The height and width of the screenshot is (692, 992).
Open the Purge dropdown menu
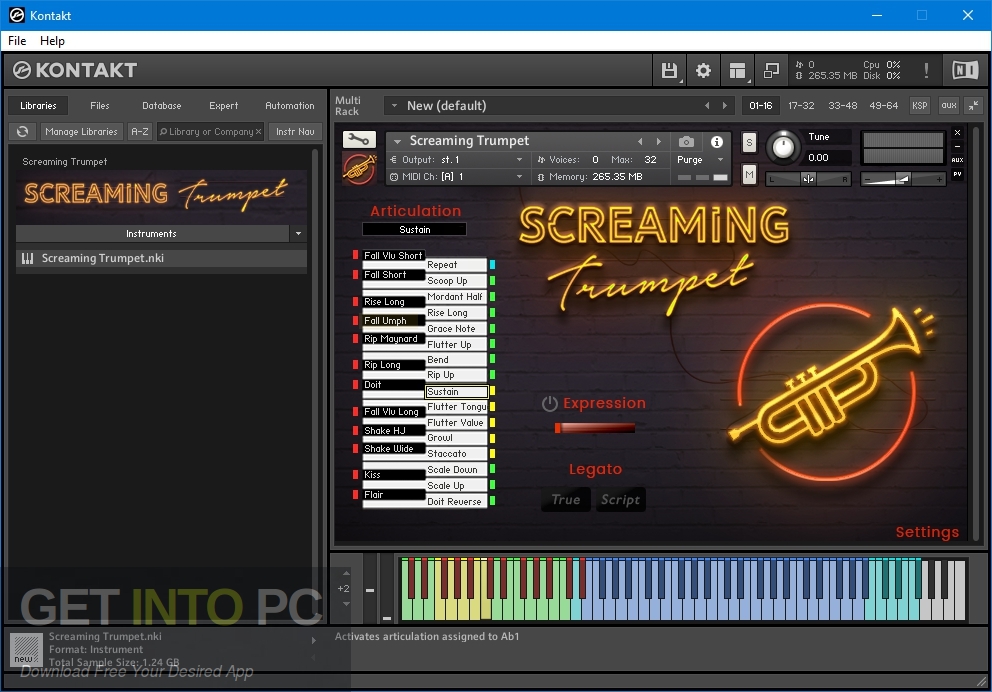tap(700, 159)
